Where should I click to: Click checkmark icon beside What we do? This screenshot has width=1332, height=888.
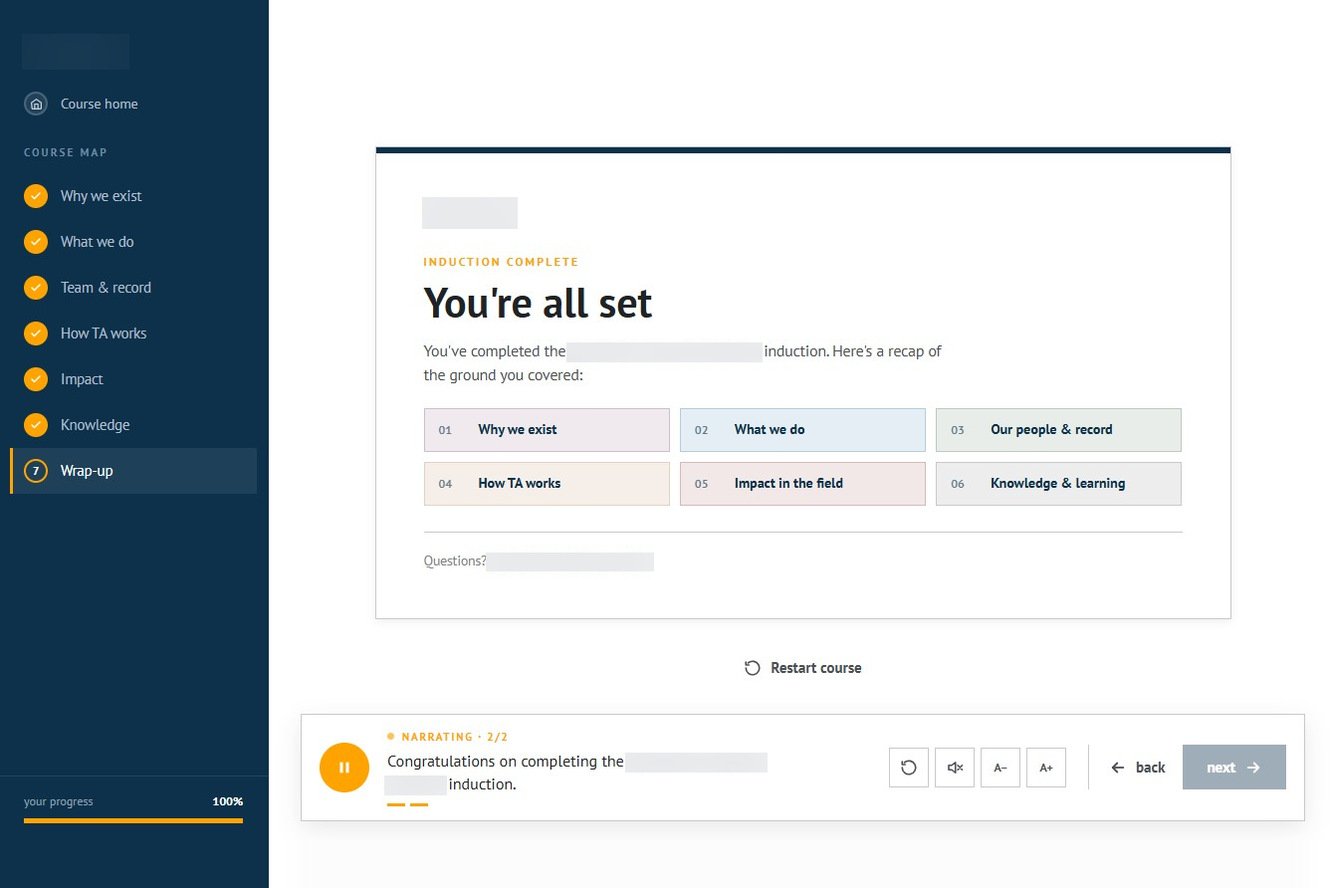36,242
